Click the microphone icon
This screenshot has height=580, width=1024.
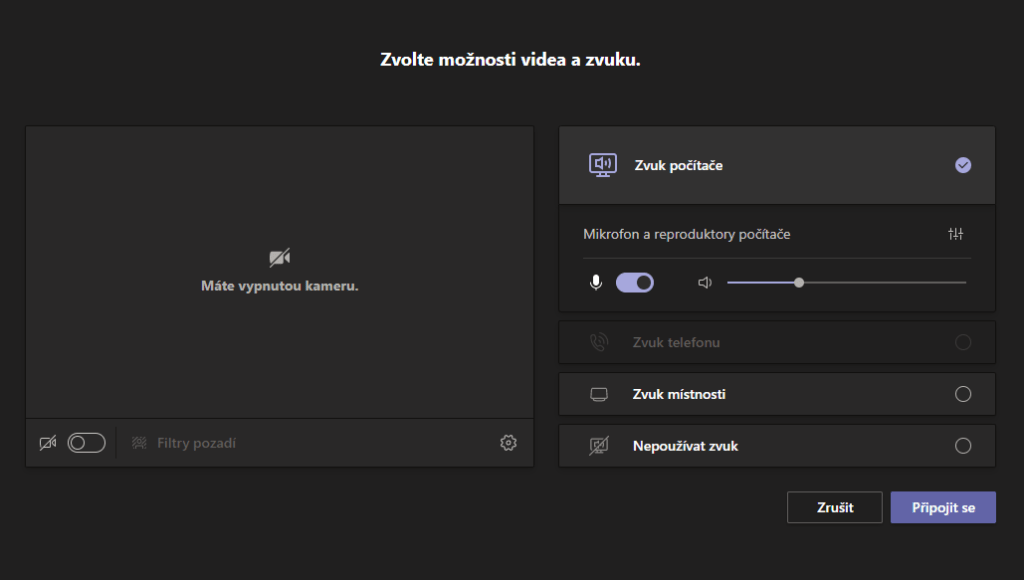click(596, 283)
